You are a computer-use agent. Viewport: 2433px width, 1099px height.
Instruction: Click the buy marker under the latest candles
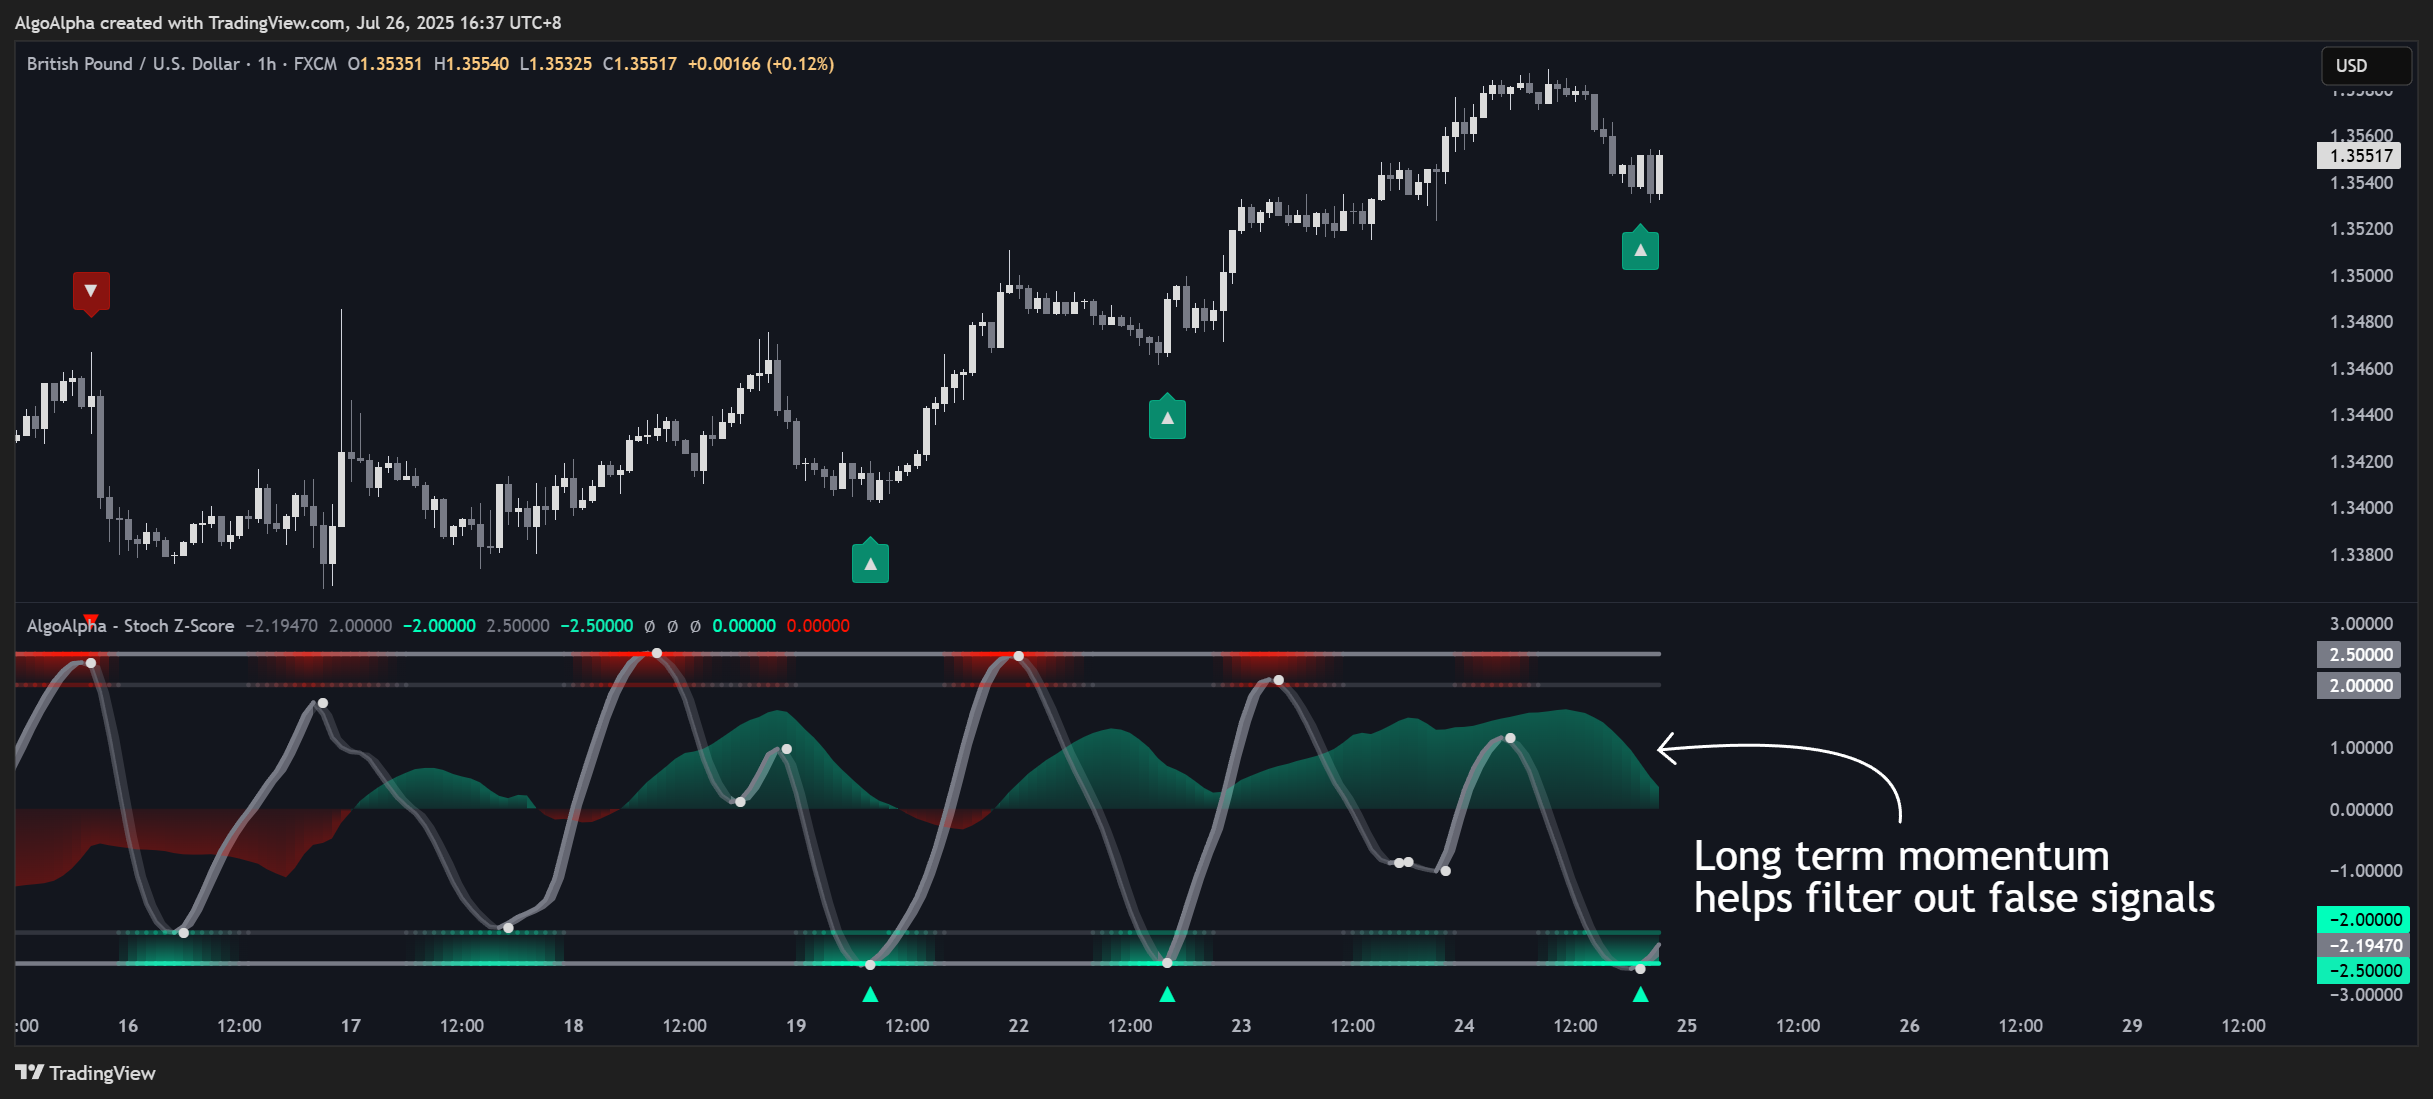(x=1640, y=250)
